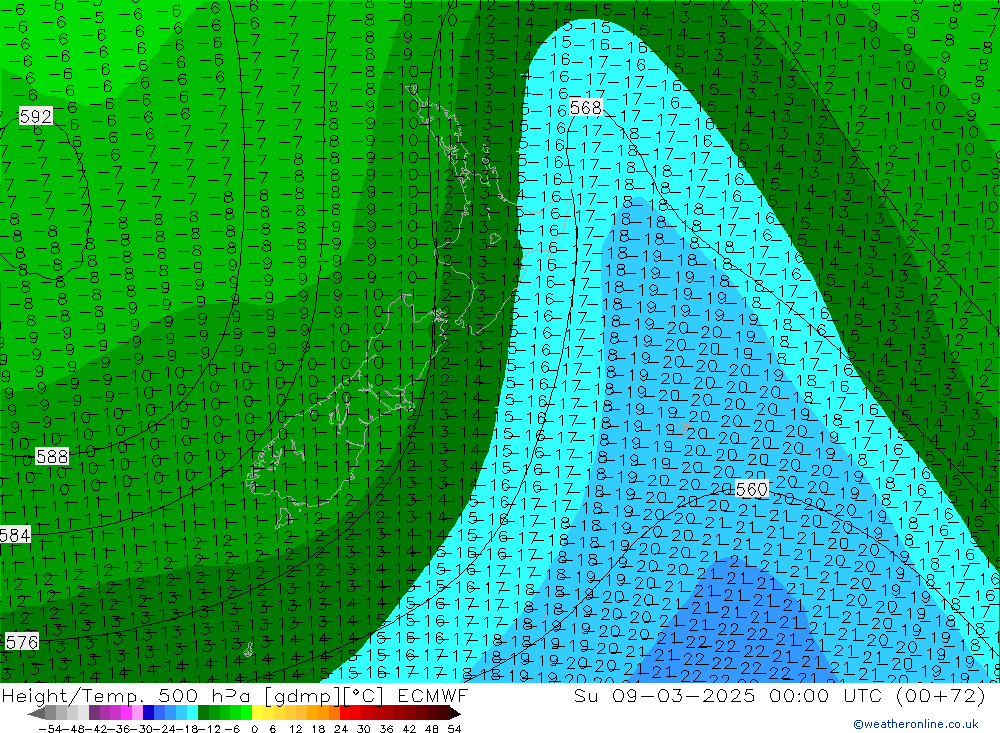This screenshot has height=733, width=1000.
Task: Click the gray left arrow end of color scale
Action: click(36, 714)
